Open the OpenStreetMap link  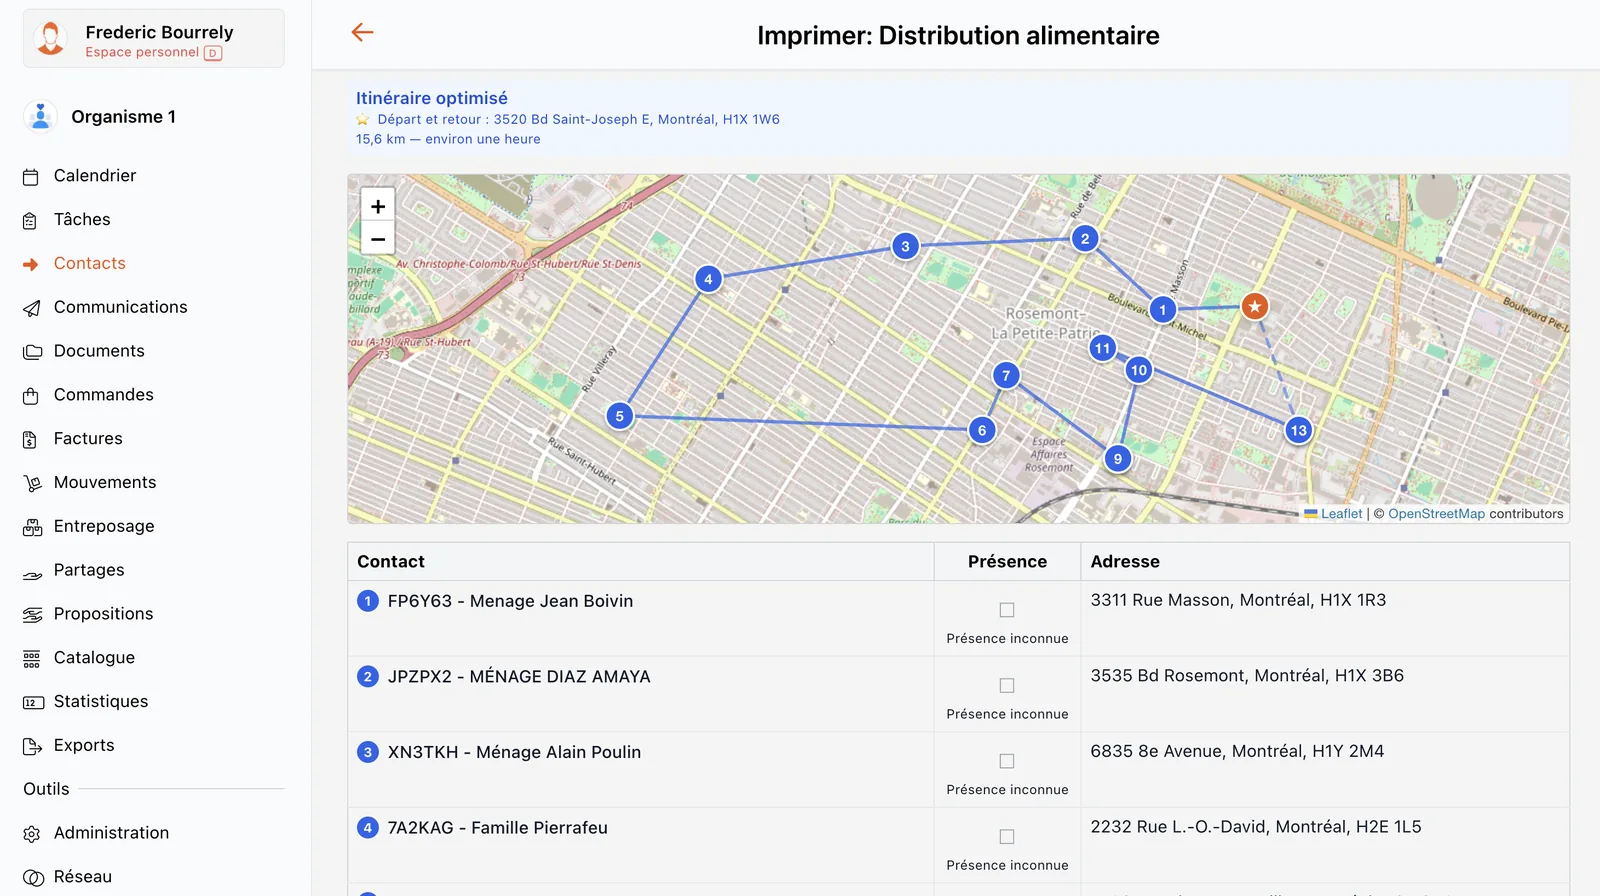click(1436, 514)
